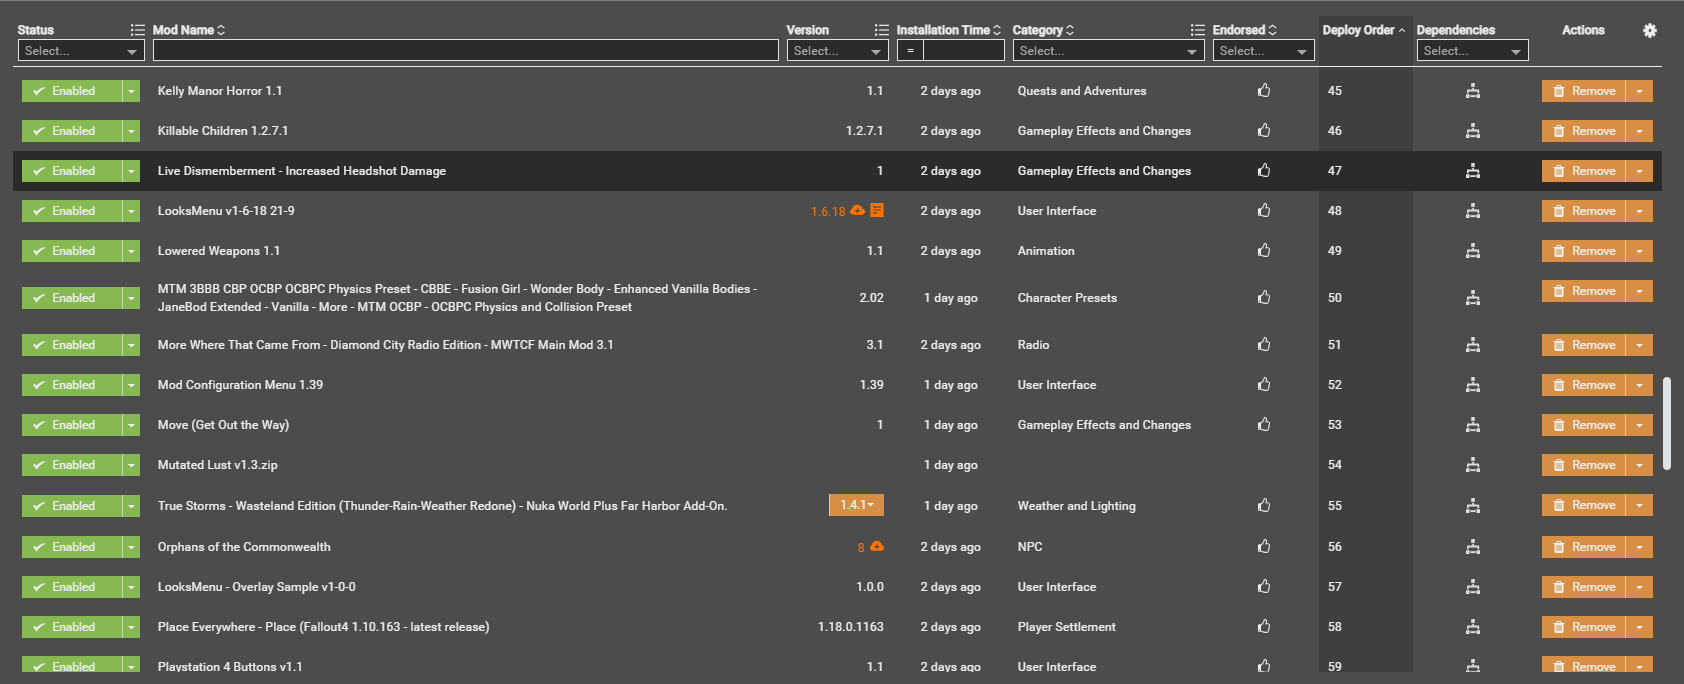Open Endorsed filter Select dropdown
The image size is (1684, 684).
coord(1263,50)
